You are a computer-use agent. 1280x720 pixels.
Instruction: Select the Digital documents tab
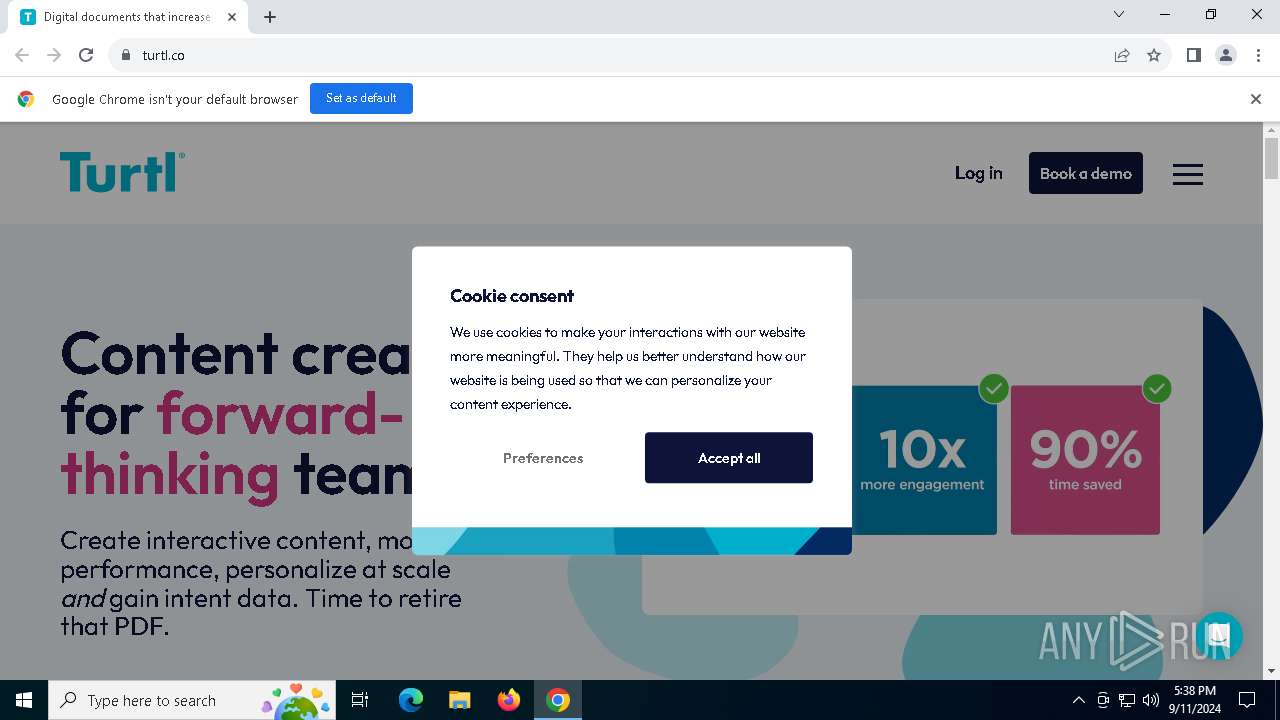130,17
